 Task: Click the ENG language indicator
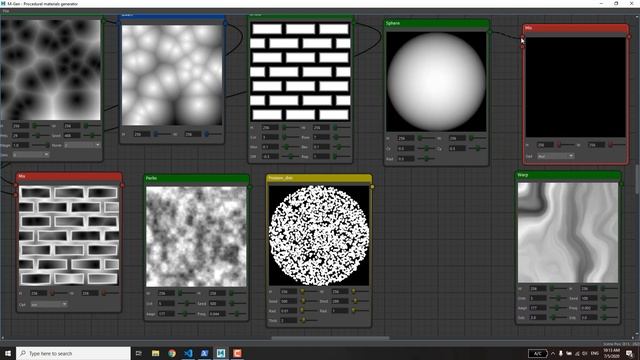click(x=595, y=353)
